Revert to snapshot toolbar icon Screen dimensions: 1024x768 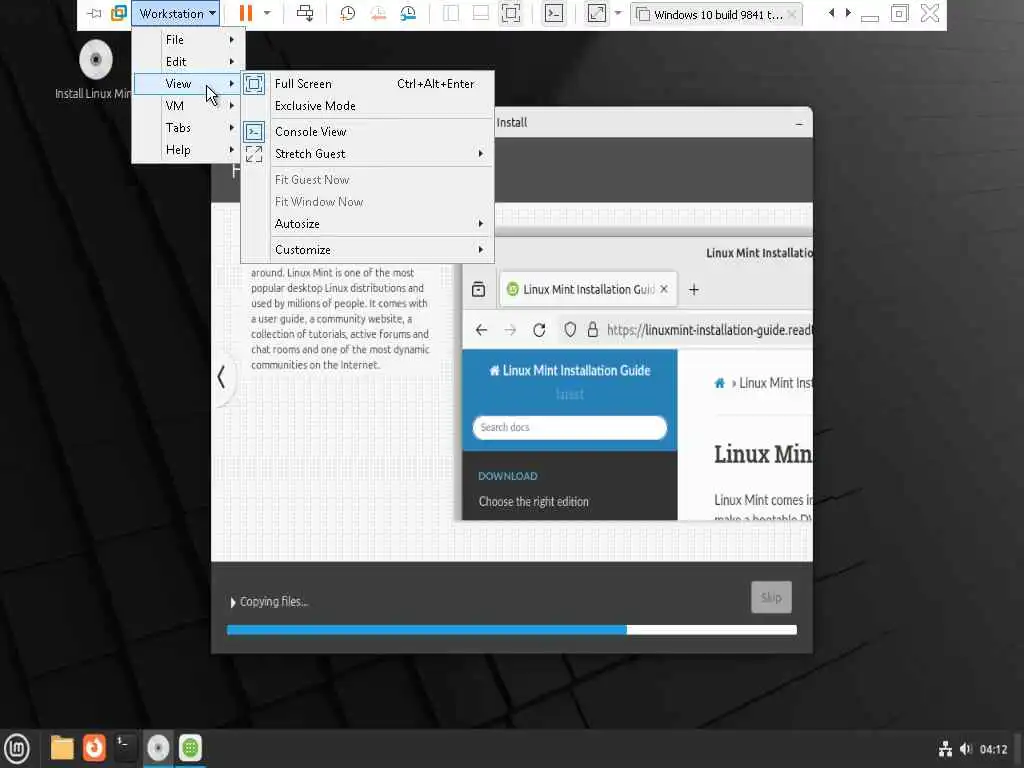[x=377, y=14]
